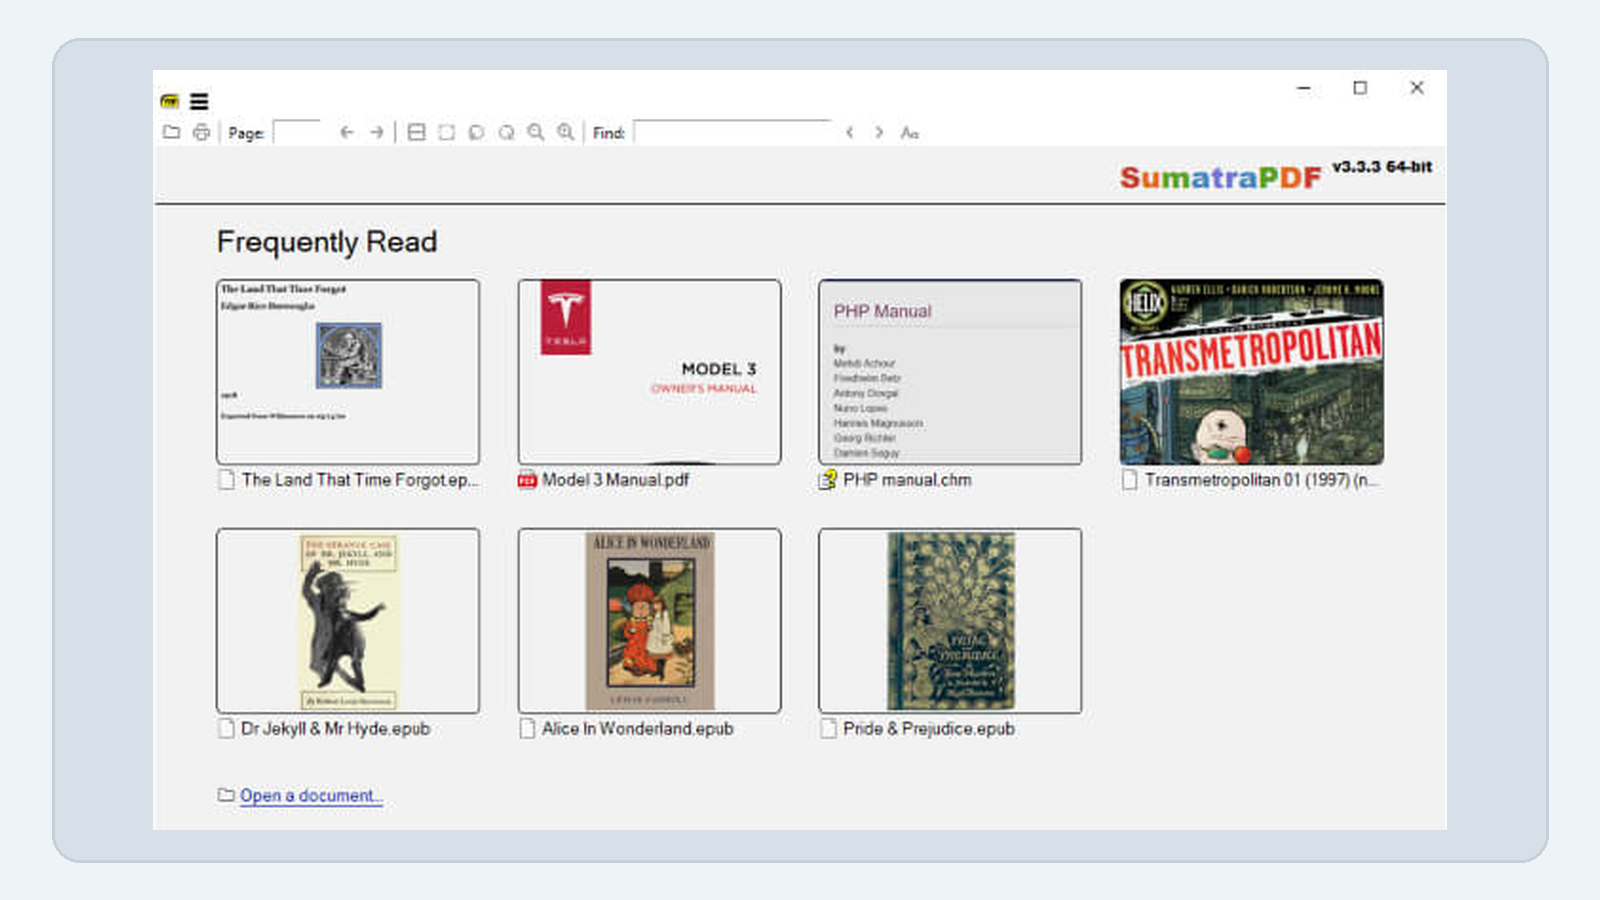Rotate the page right
Screen dimensions: 1600x900
[x=507, y=132]
